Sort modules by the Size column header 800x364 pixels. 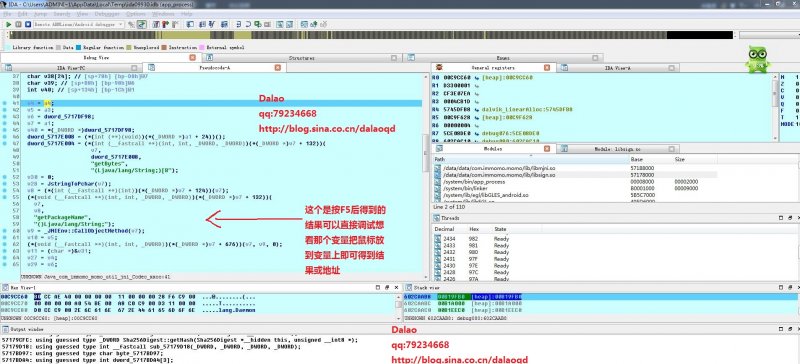[x=695, y=159]
